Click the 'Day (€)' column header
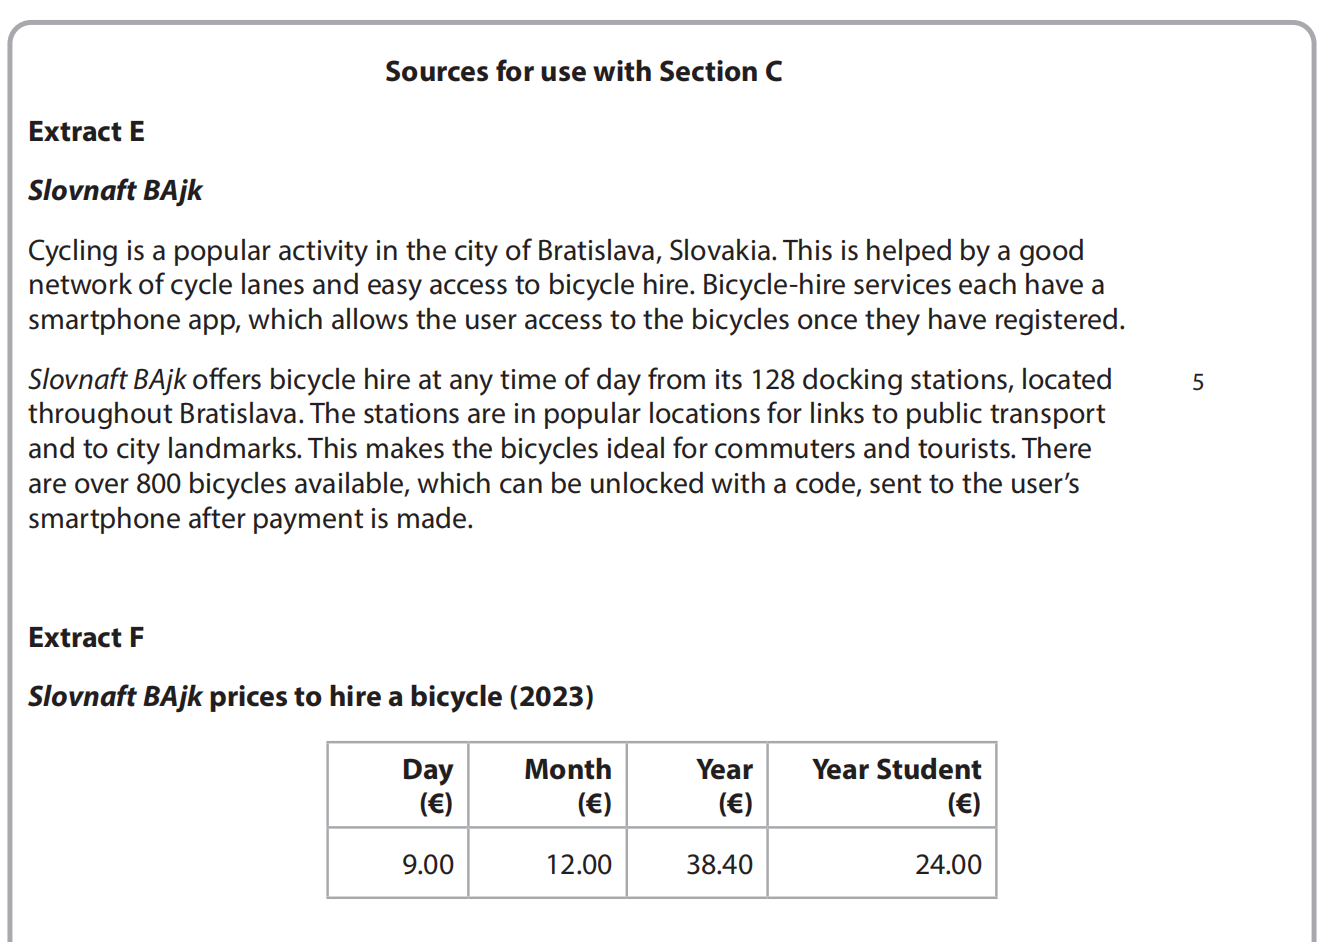 tap(427, 785)
